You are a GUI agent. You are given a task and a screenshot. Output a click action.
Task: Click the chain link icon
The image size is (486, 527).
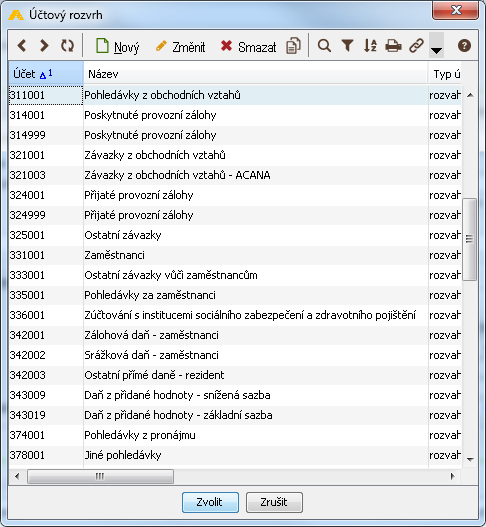pos(416,45)
